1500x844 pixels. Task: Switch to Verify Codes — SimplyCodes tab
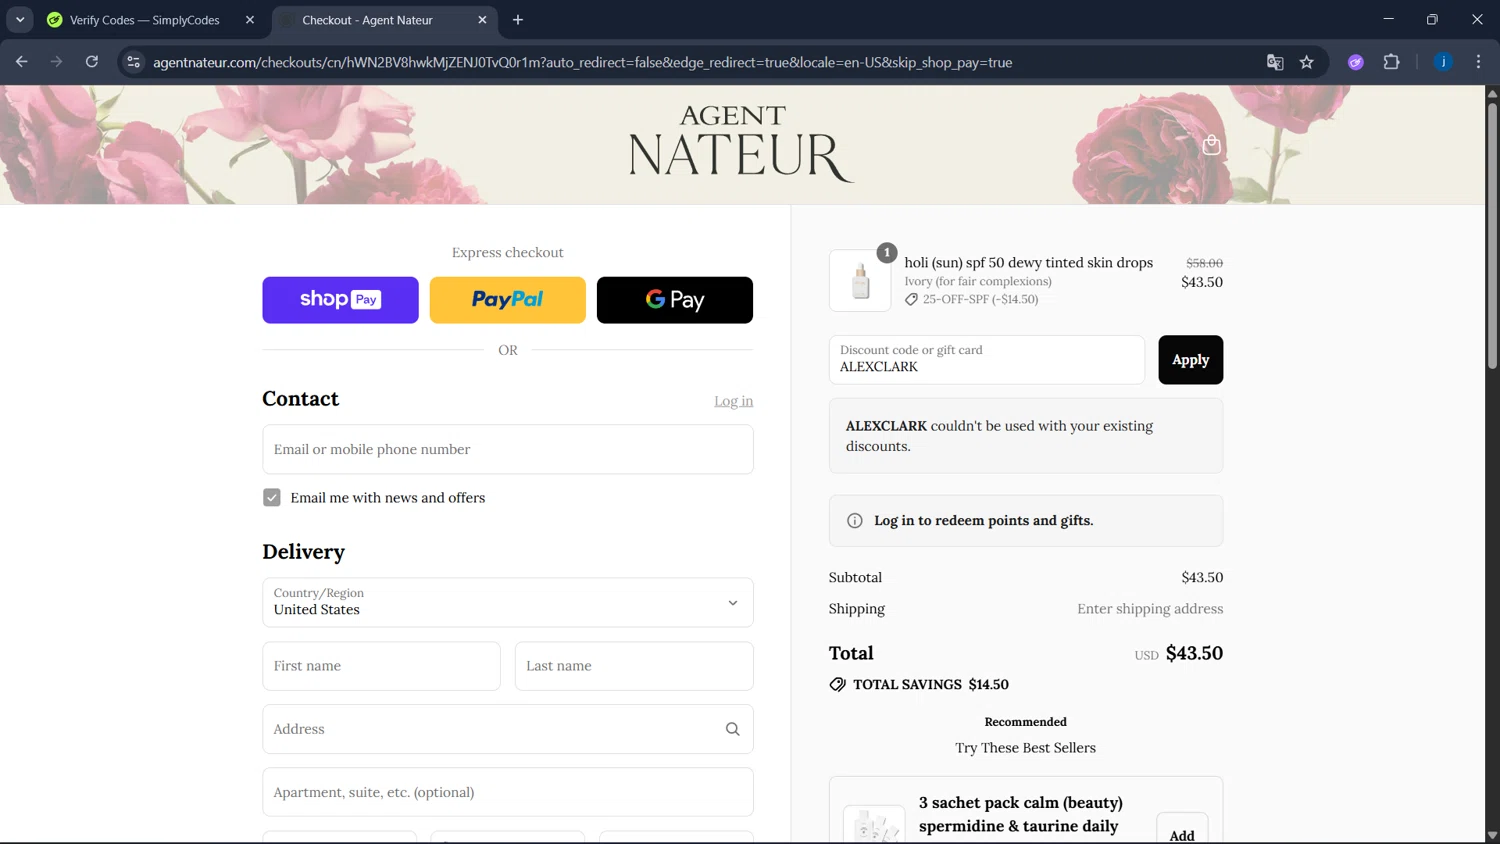144,20
